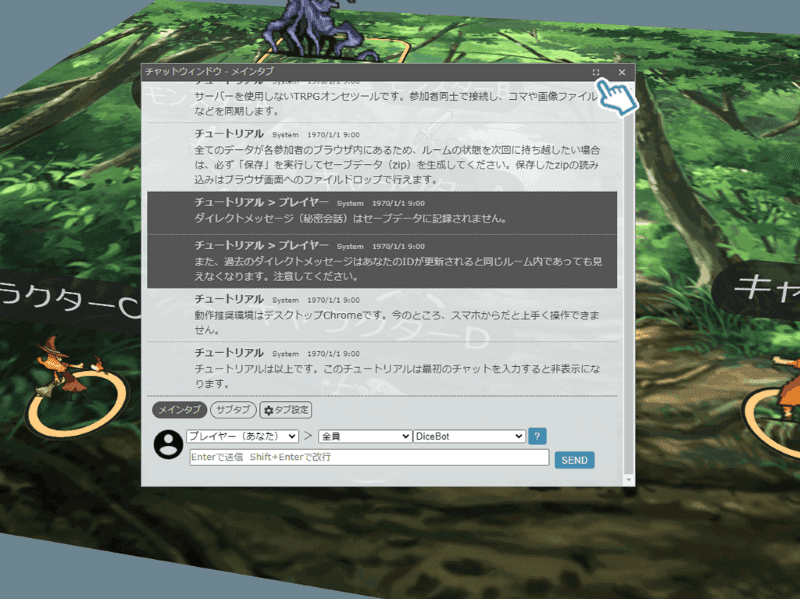Expand the プレイヤー（あなた） sender dropdown
Screen dimensions: 800x599
point(242,436)
